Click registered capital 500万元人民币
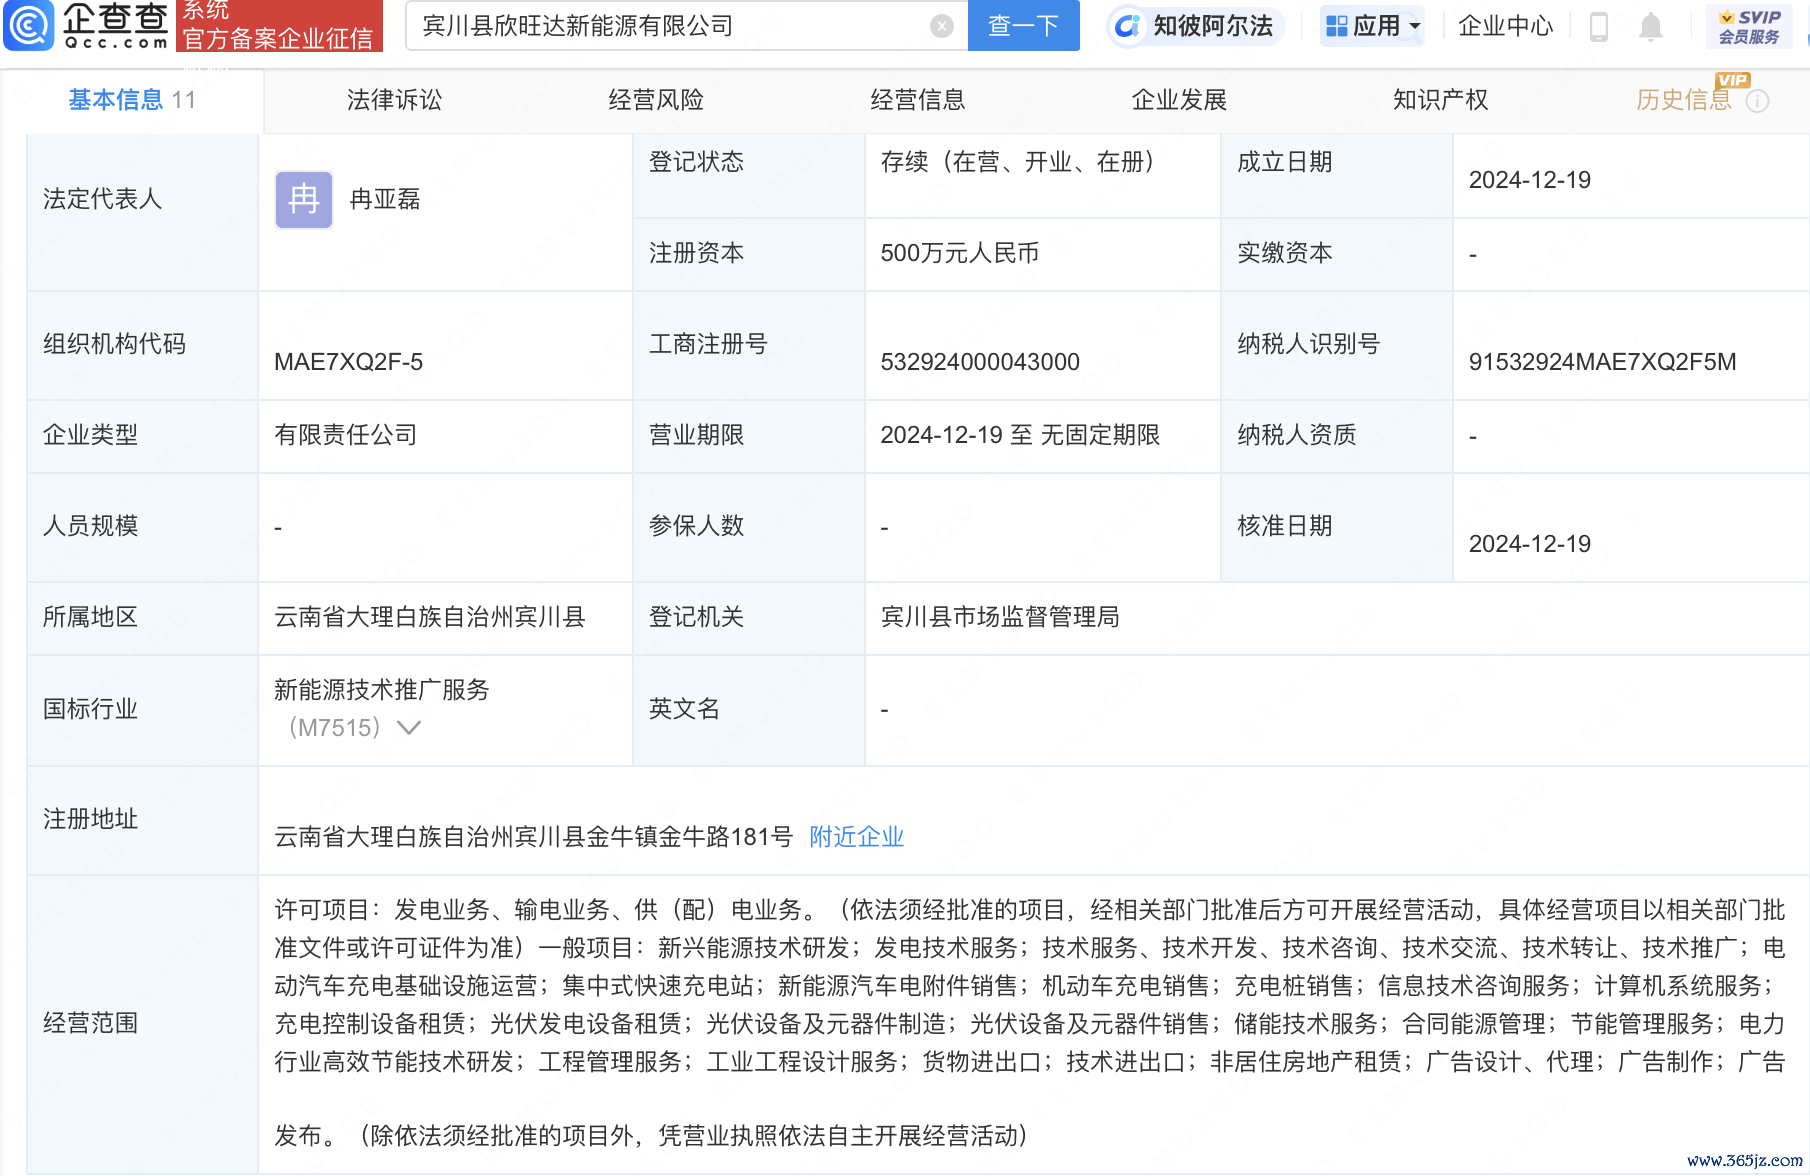 (960, 253)
